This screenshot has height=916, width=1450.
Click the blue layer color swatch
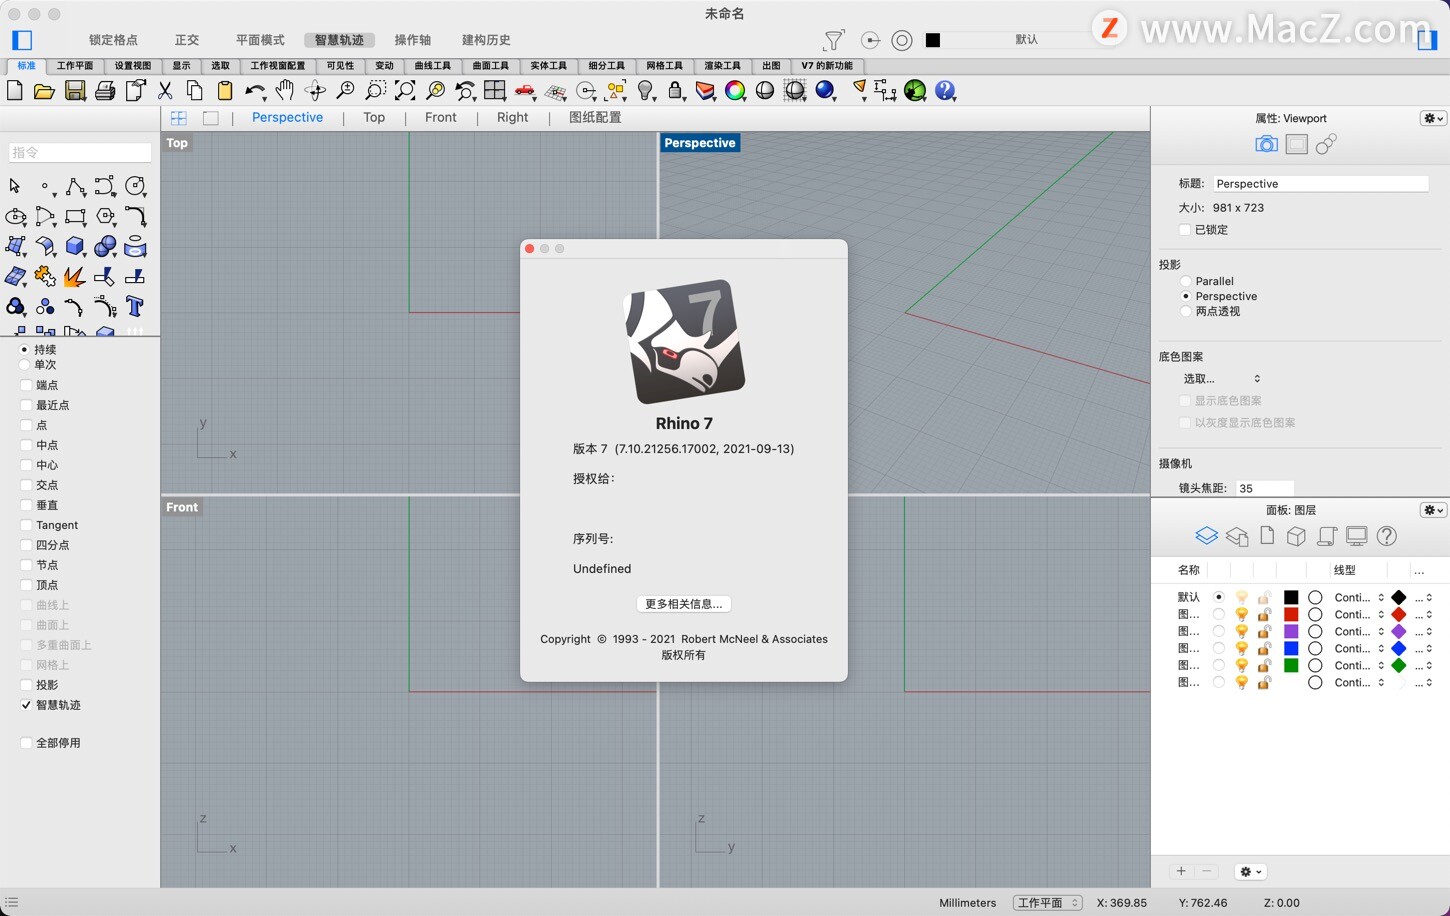[1291, 649]
